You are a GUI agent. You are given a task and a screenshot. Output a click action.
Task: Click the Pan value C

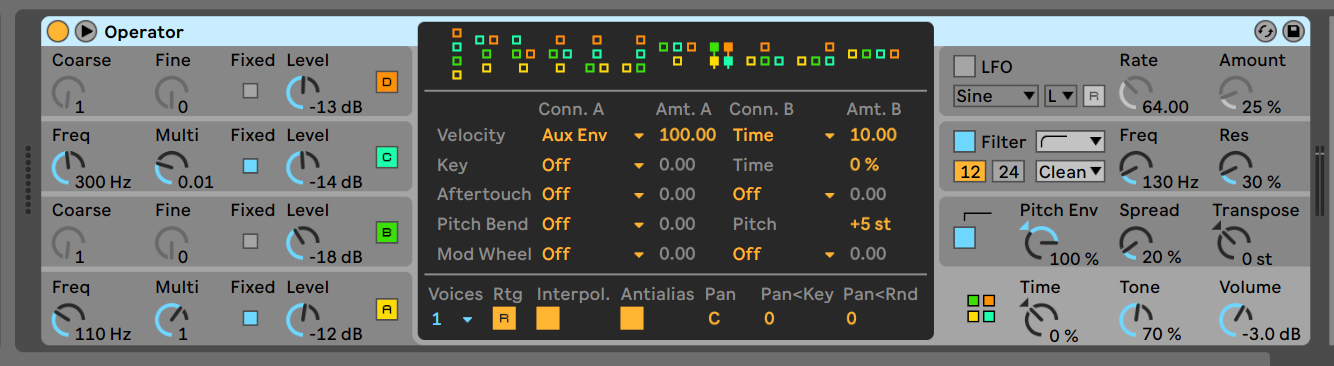point(714,319)
